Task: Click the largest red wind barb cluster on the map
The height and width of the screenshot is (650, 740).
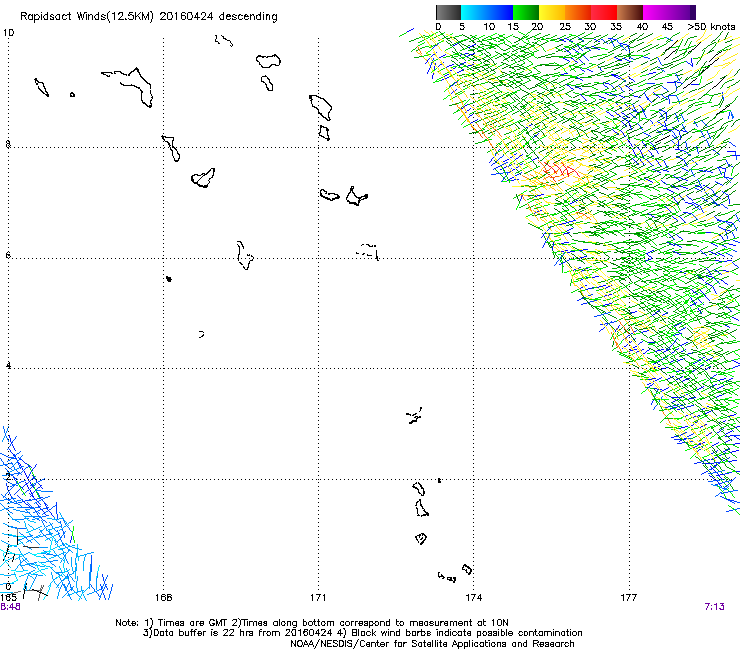Action: point(559,170)
